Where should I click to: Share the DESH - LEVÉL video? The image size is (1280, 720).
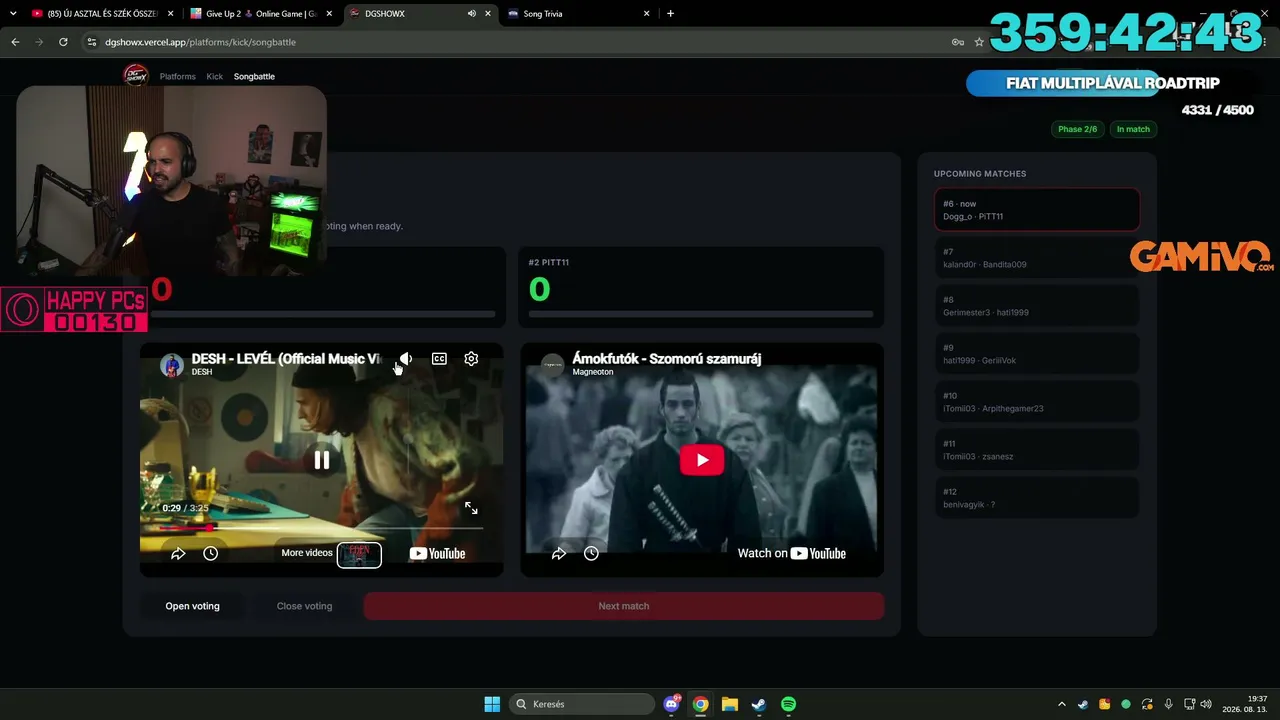pos(178,553)
